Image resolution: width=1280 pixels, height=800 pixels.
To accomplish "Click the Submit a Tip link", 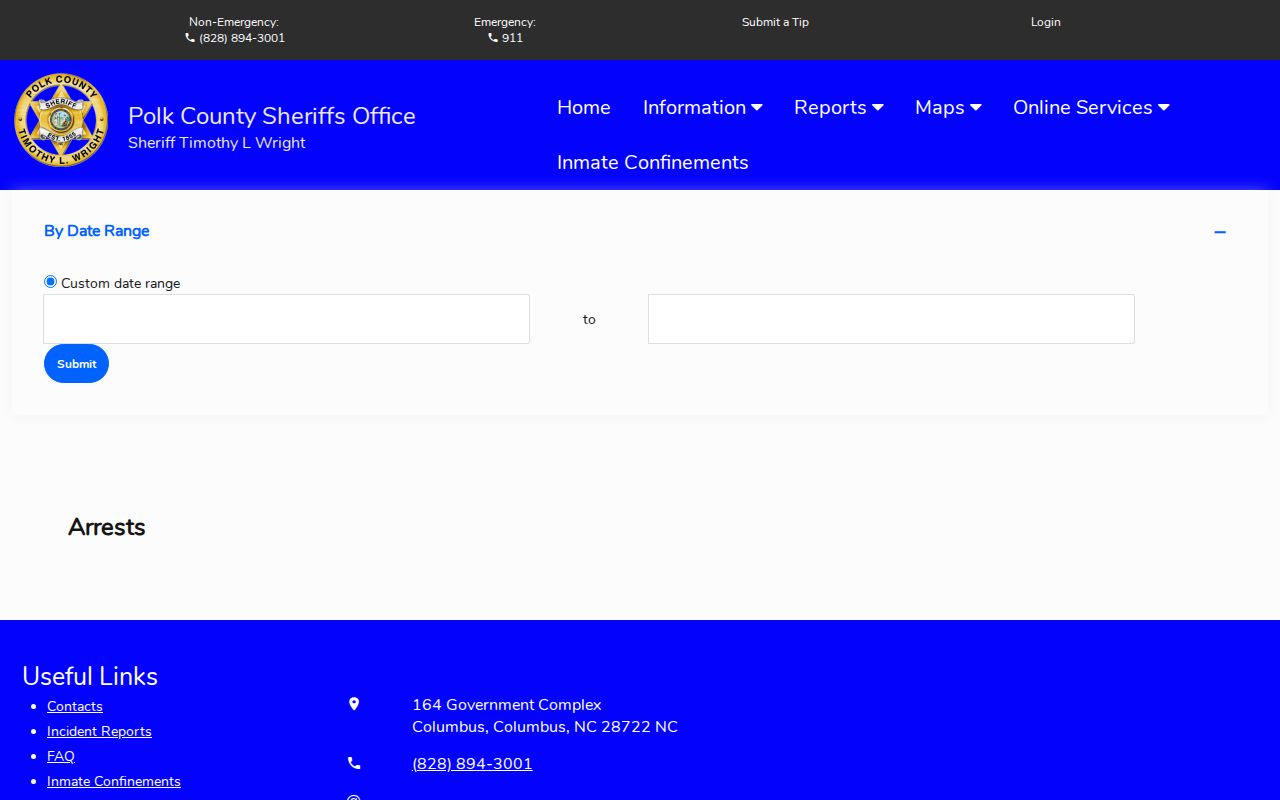I will click(775, 22).
